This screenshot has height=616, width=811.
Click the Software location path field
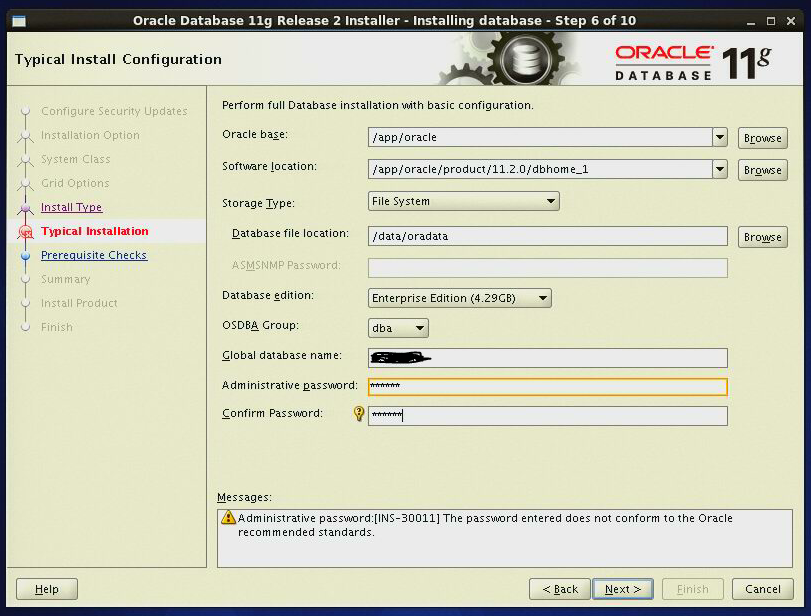(540, 169)
